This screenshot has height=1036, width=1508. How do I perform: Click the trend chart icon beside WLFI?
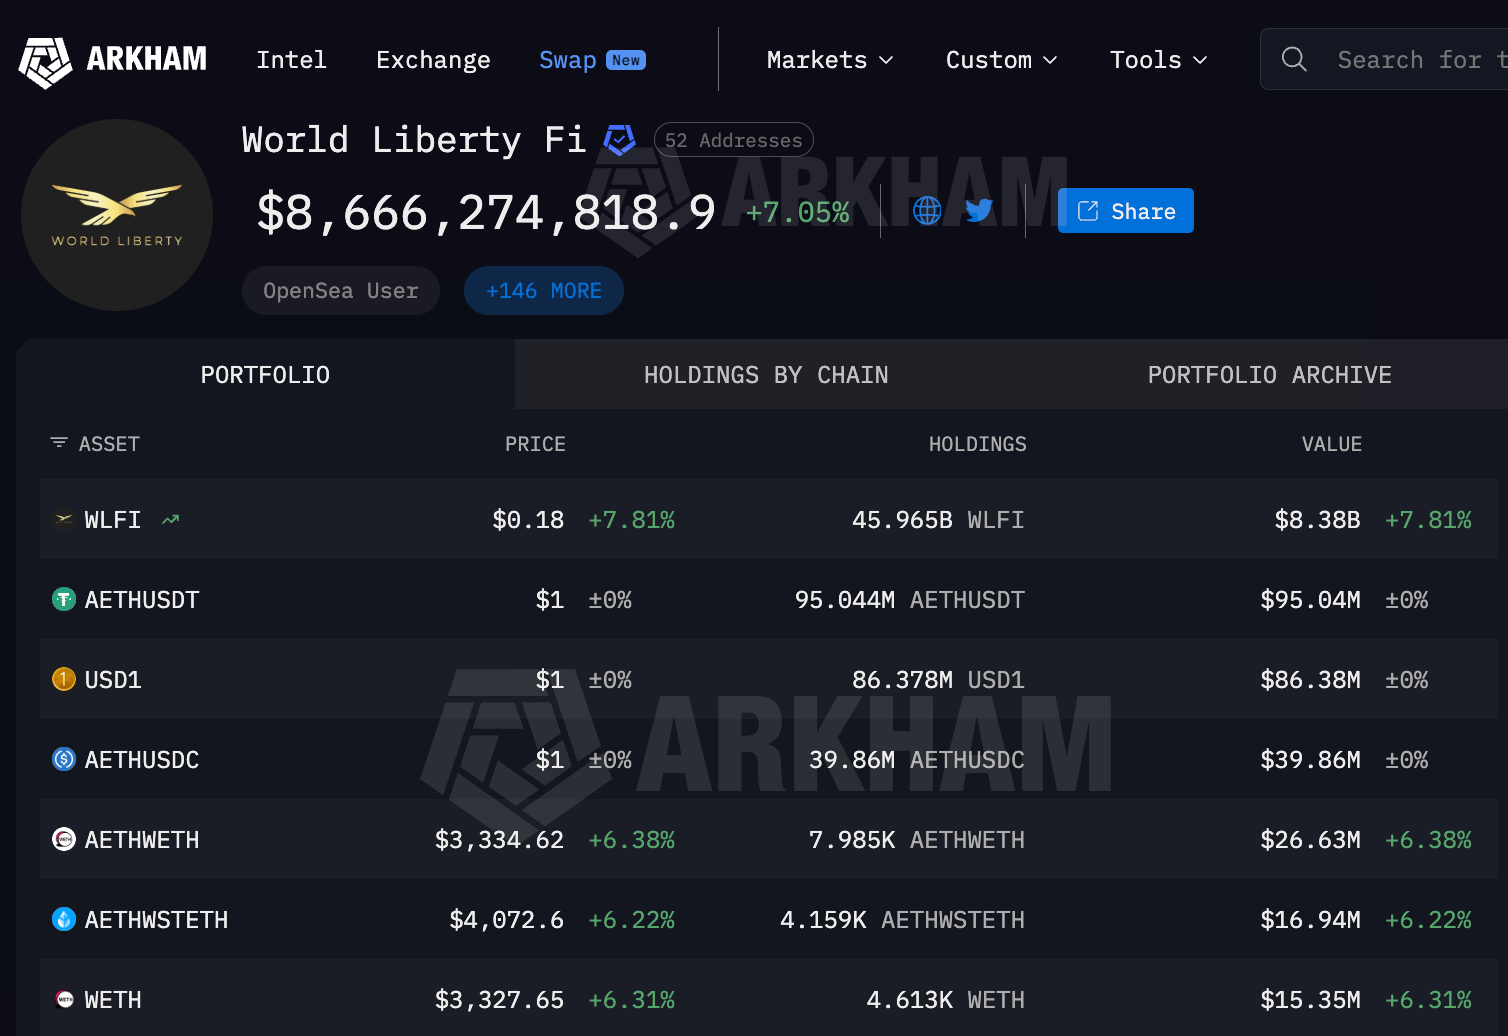coord(169,519)
